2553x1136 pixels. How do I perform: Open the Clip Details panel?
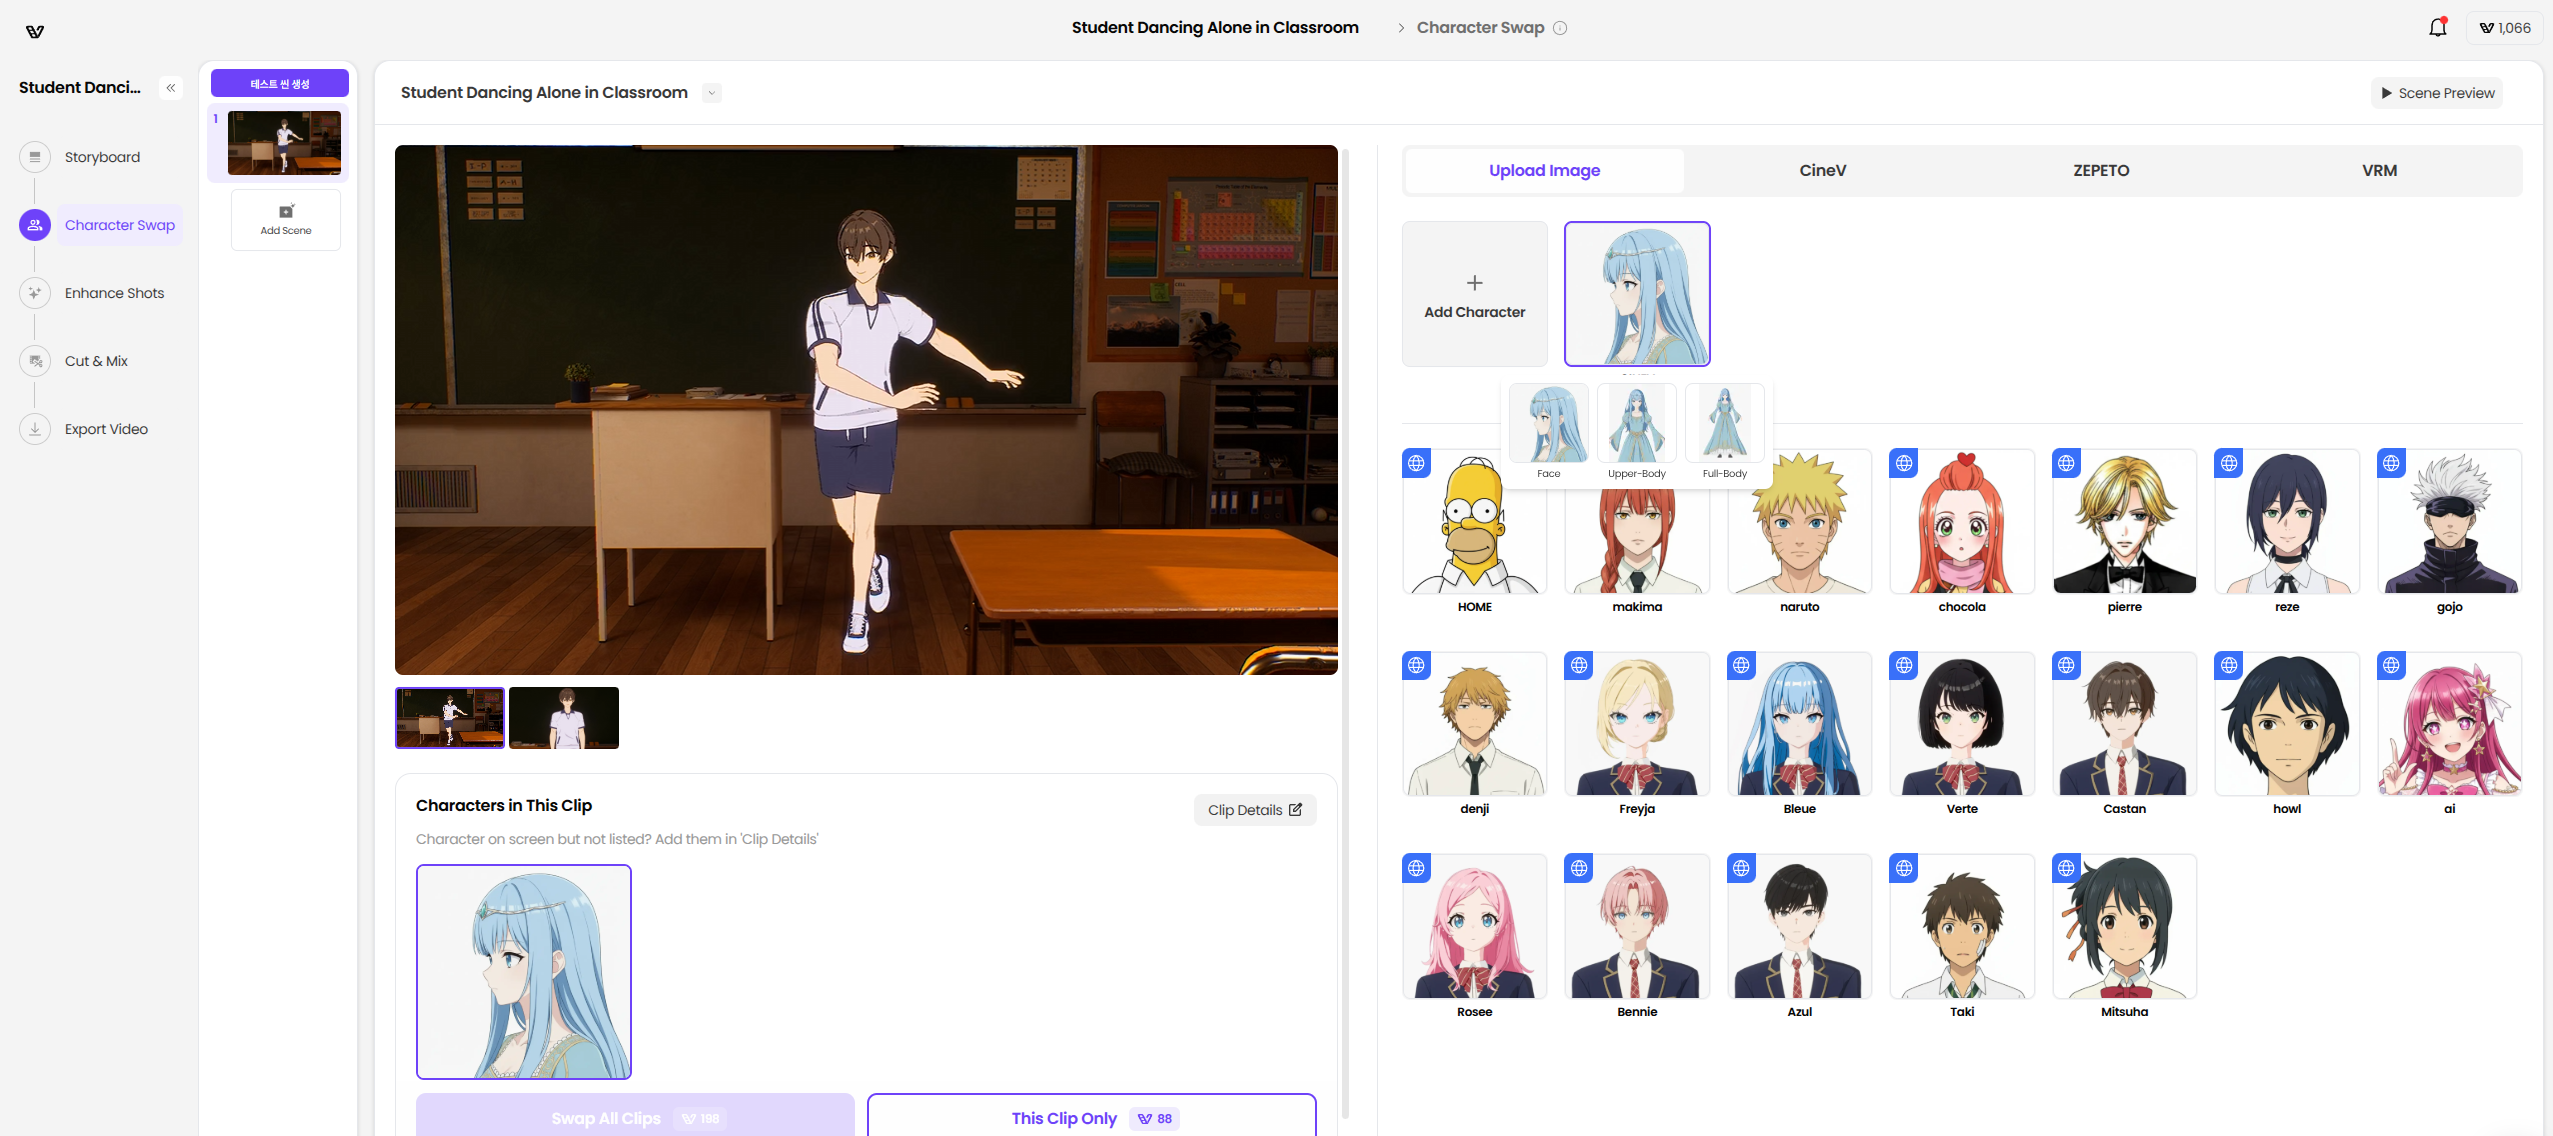tap(1254, 810)
